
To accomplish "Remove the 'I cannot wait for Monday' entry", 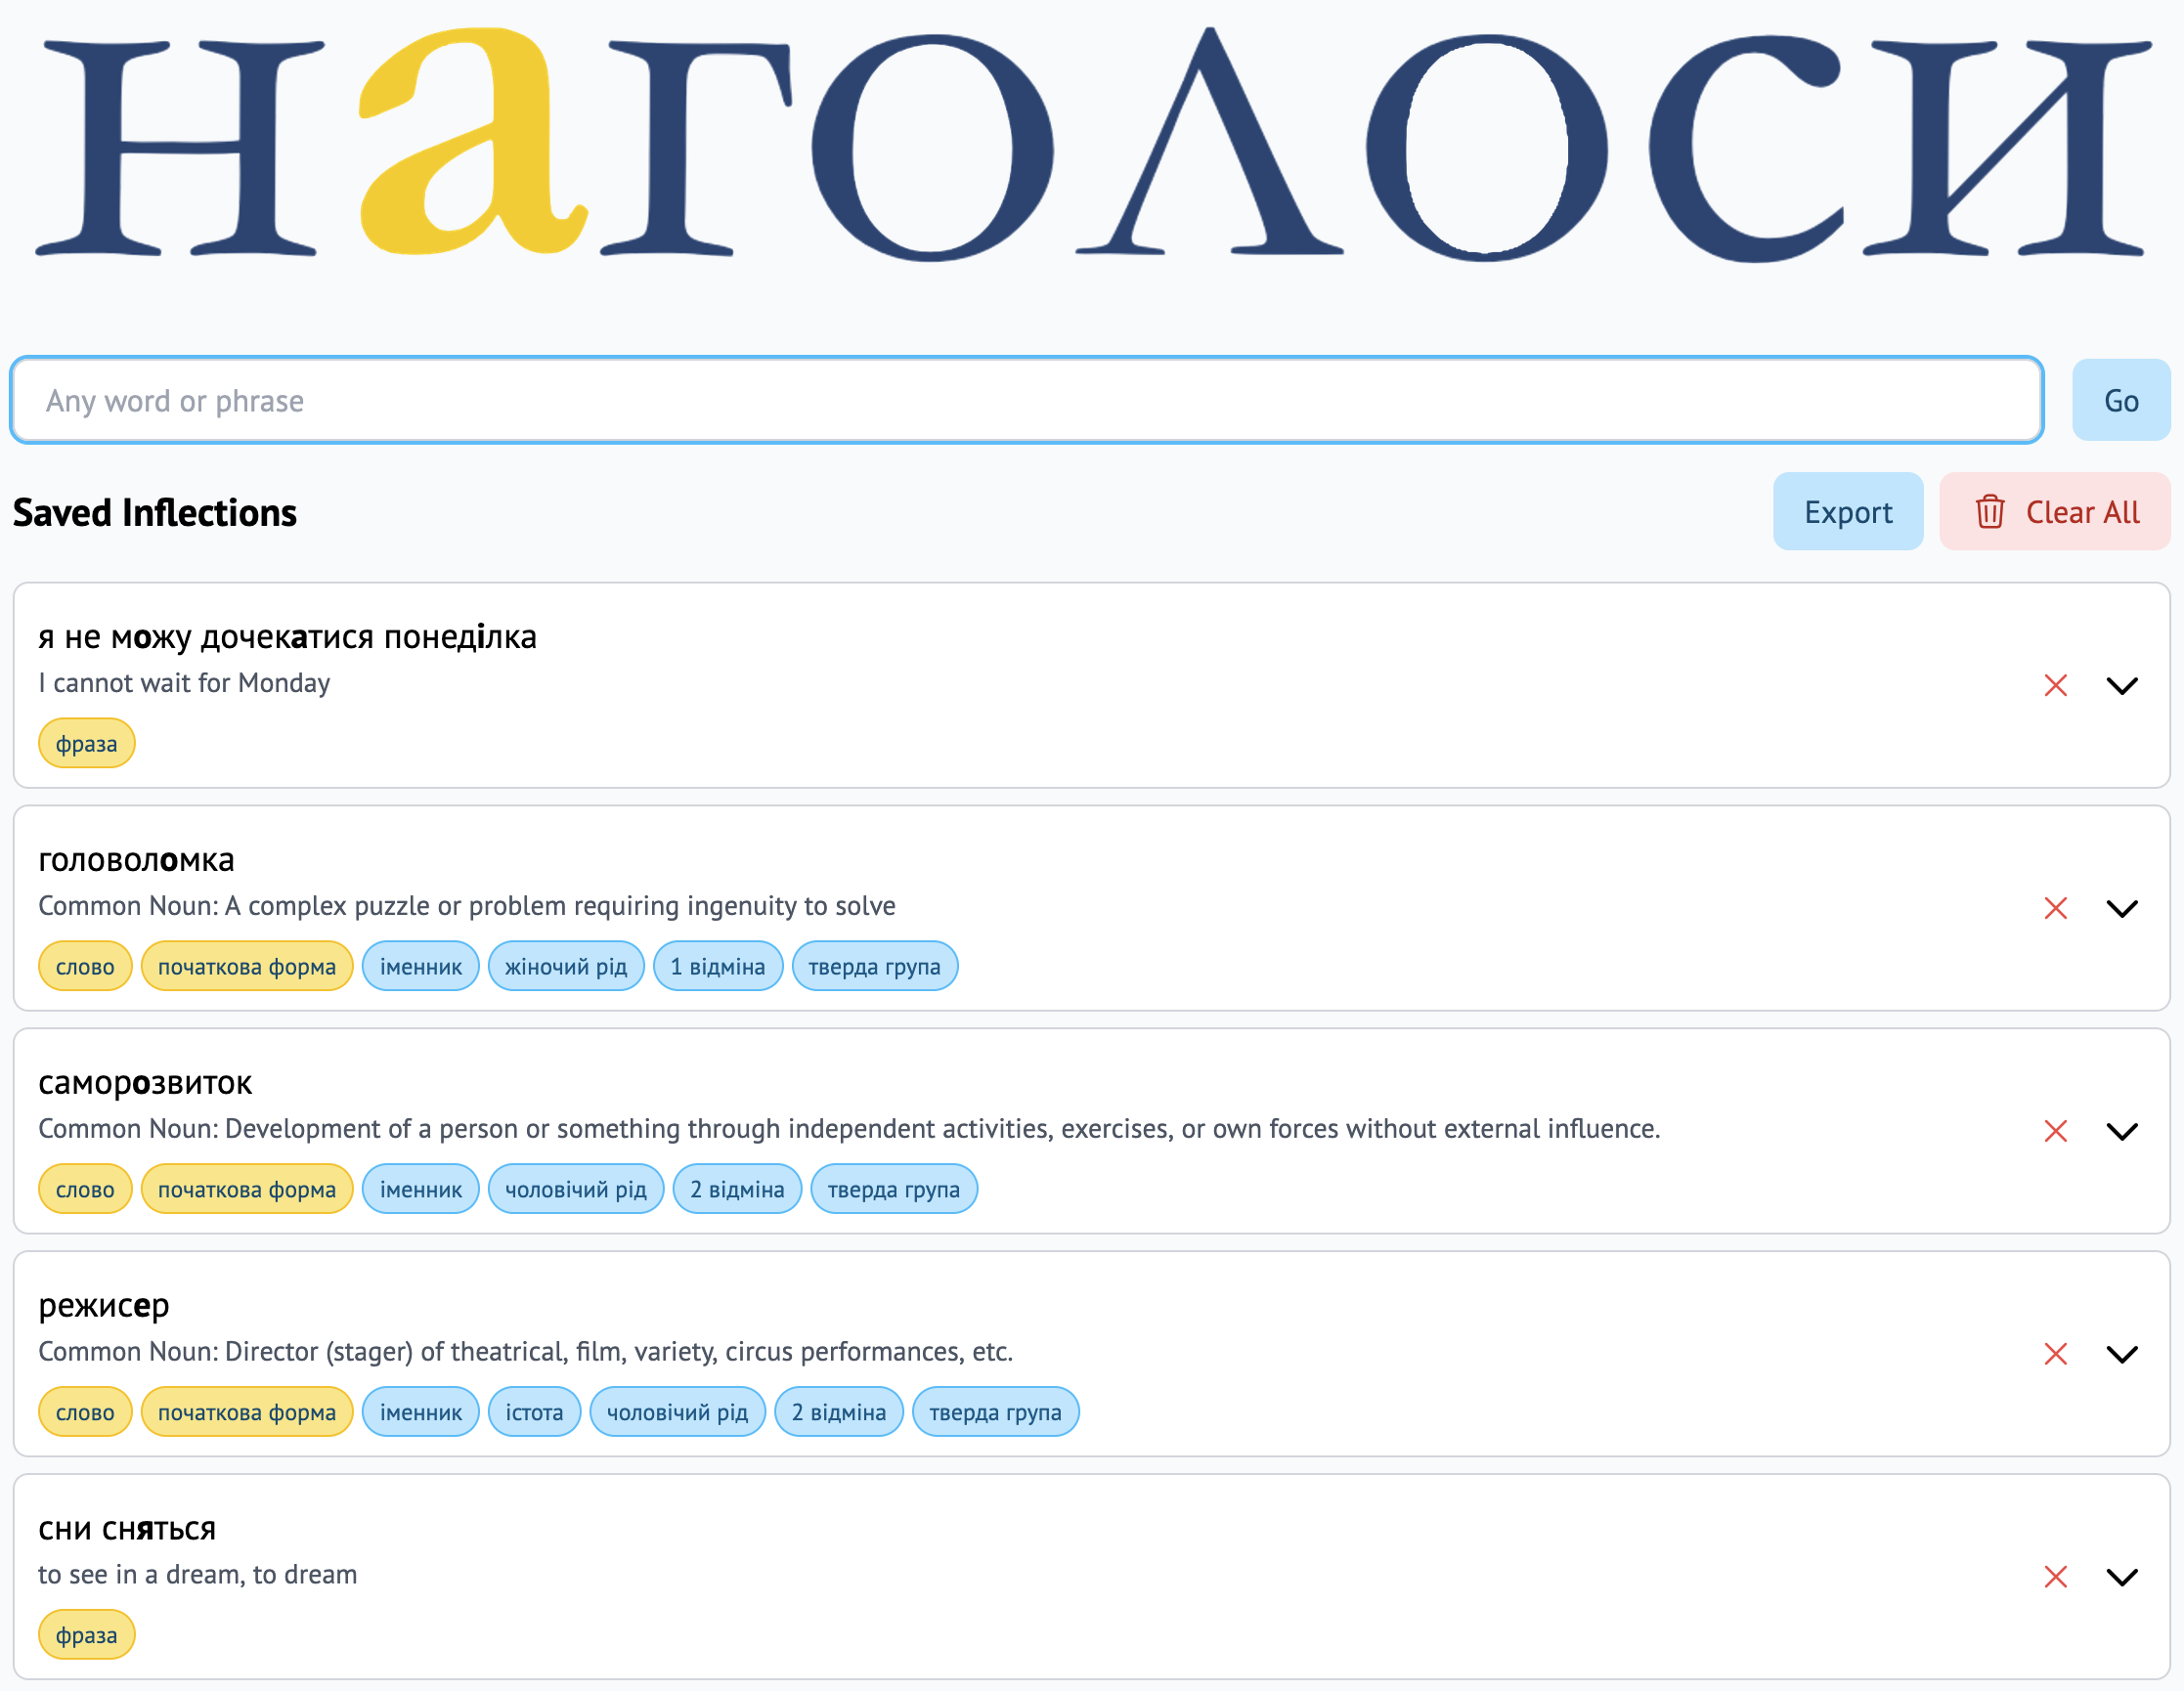I will (x=2055, y=685).
